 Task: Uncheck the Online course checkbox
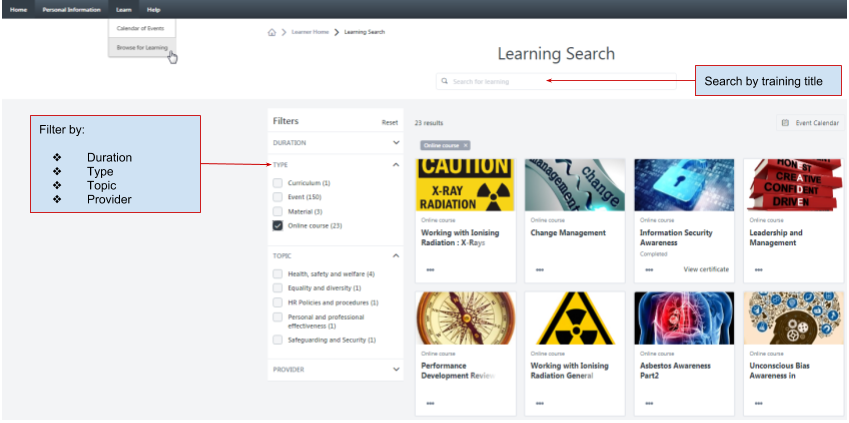(x=278, y=226)
